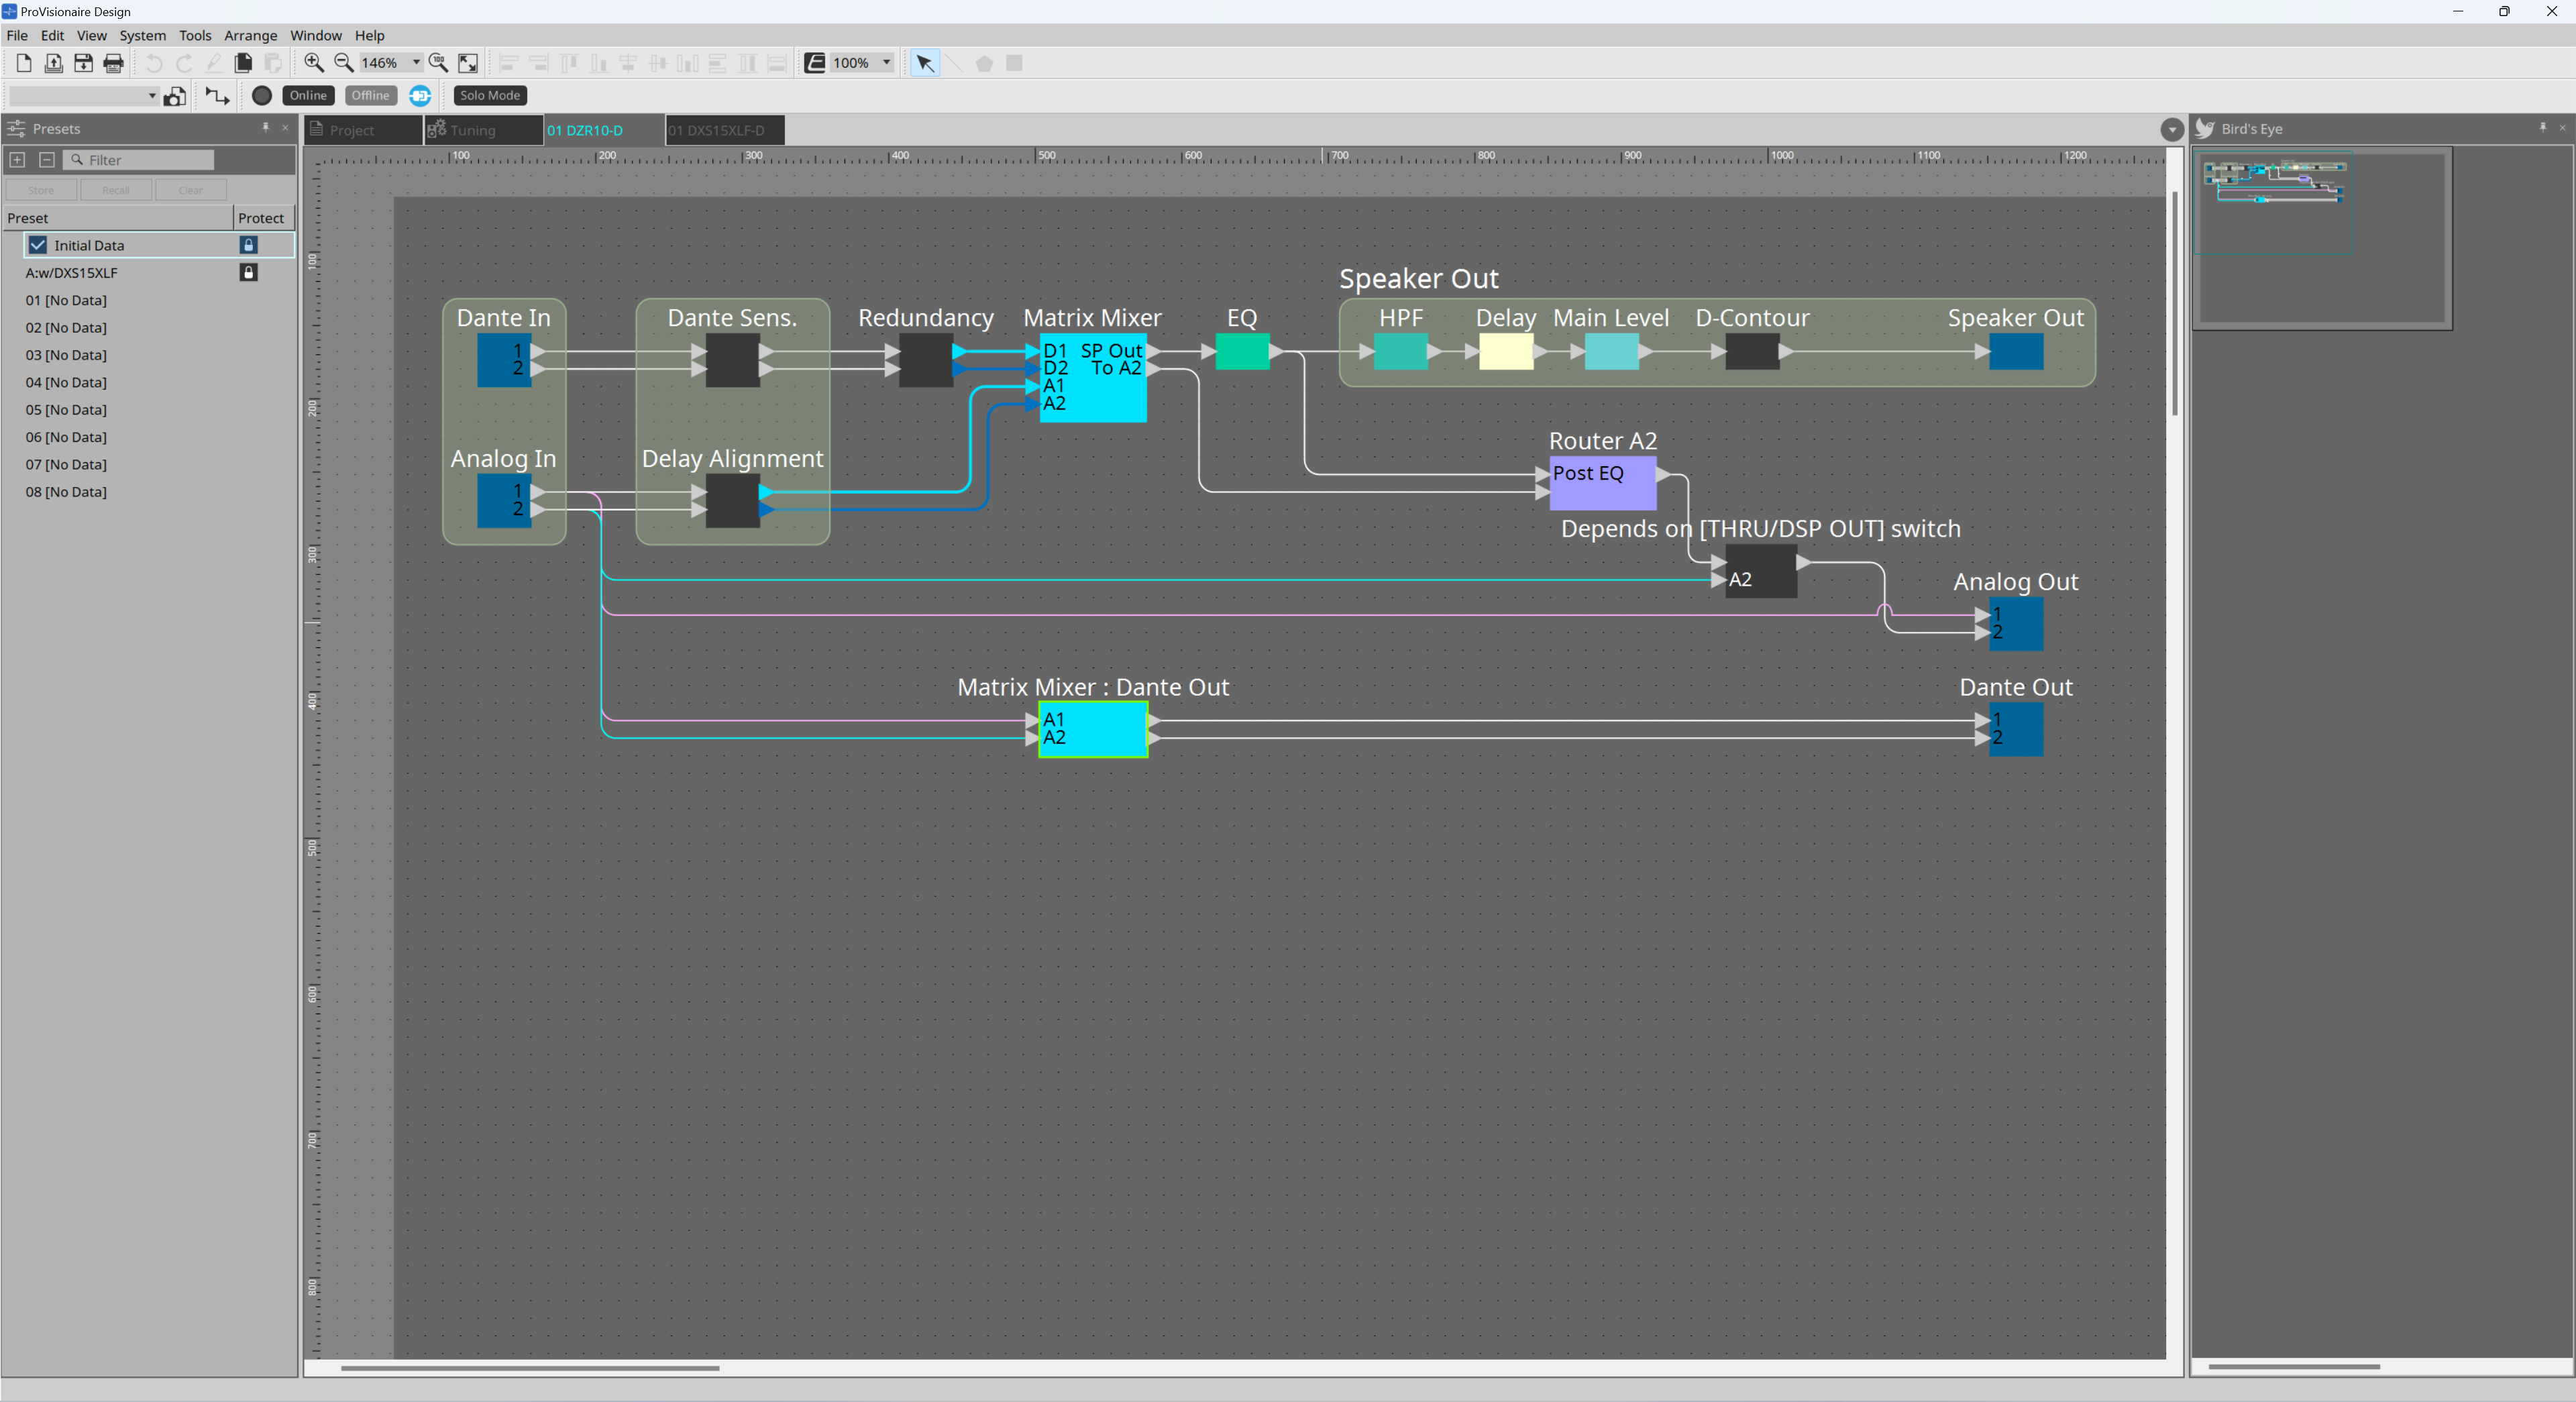Expand all presets with the plus button
This screenshot has width=2576, height=1402.
click(17, 160)
